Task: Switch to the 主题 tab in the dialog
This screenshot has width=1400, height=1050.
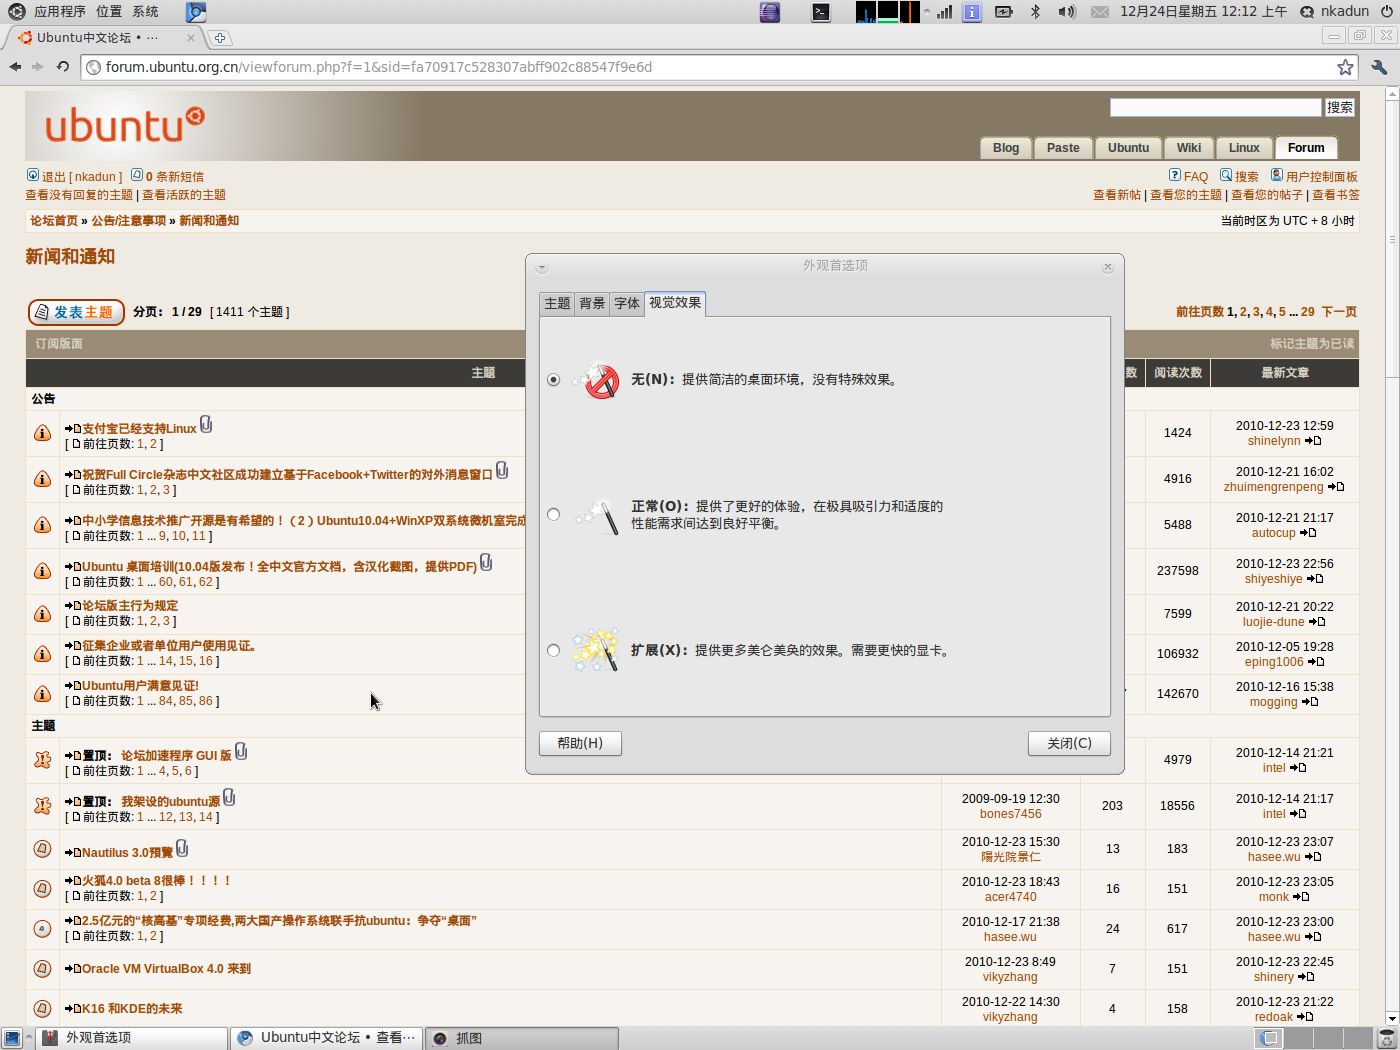Action: pos(557,304)
